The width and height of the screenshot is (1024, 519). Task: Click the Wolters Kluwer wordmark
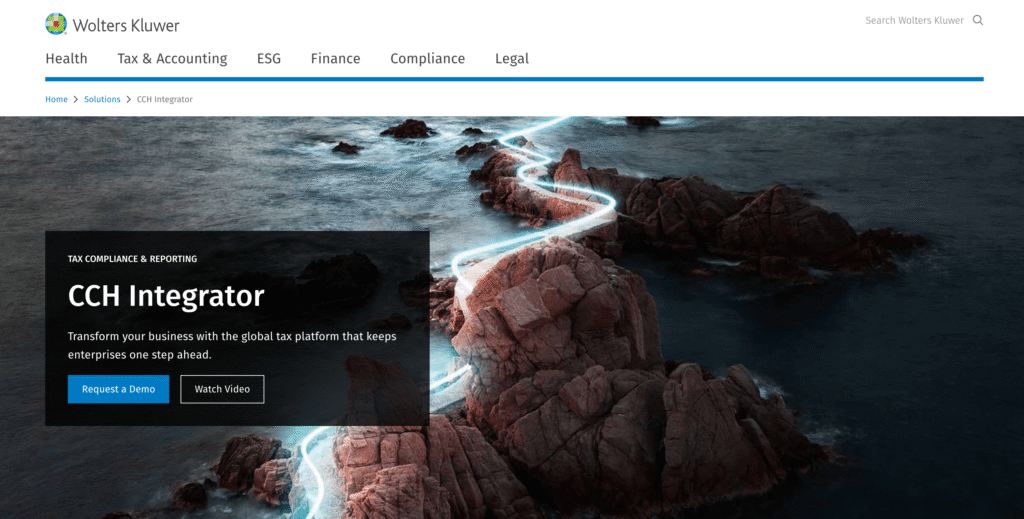pyautogui.click(x=126, y=25)
